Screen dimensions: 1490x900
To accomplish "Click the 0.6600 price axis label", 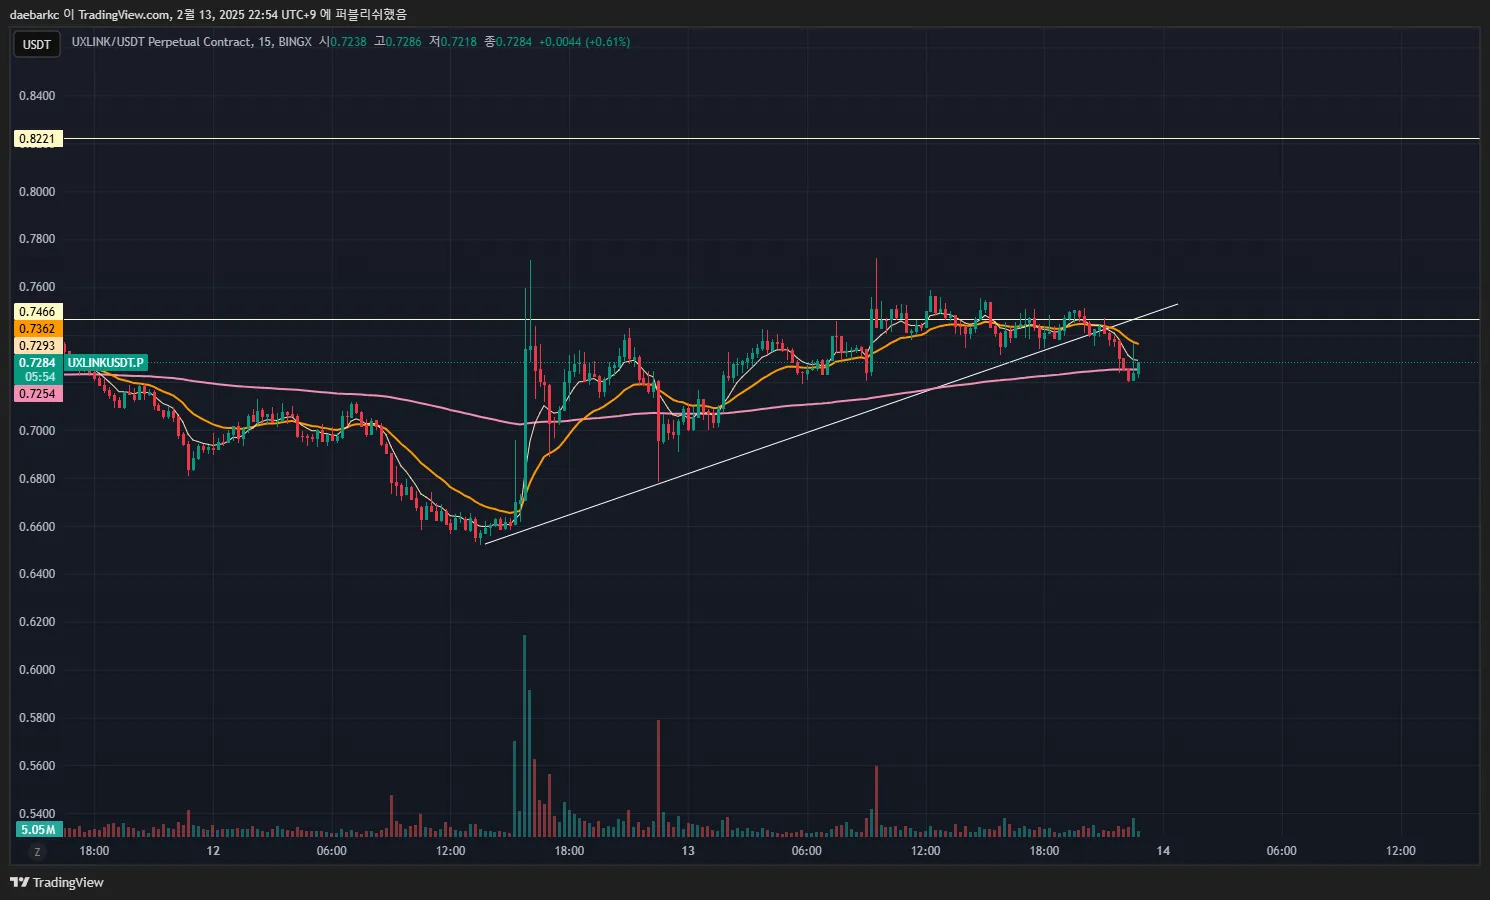I will click(x=37, y=527).
